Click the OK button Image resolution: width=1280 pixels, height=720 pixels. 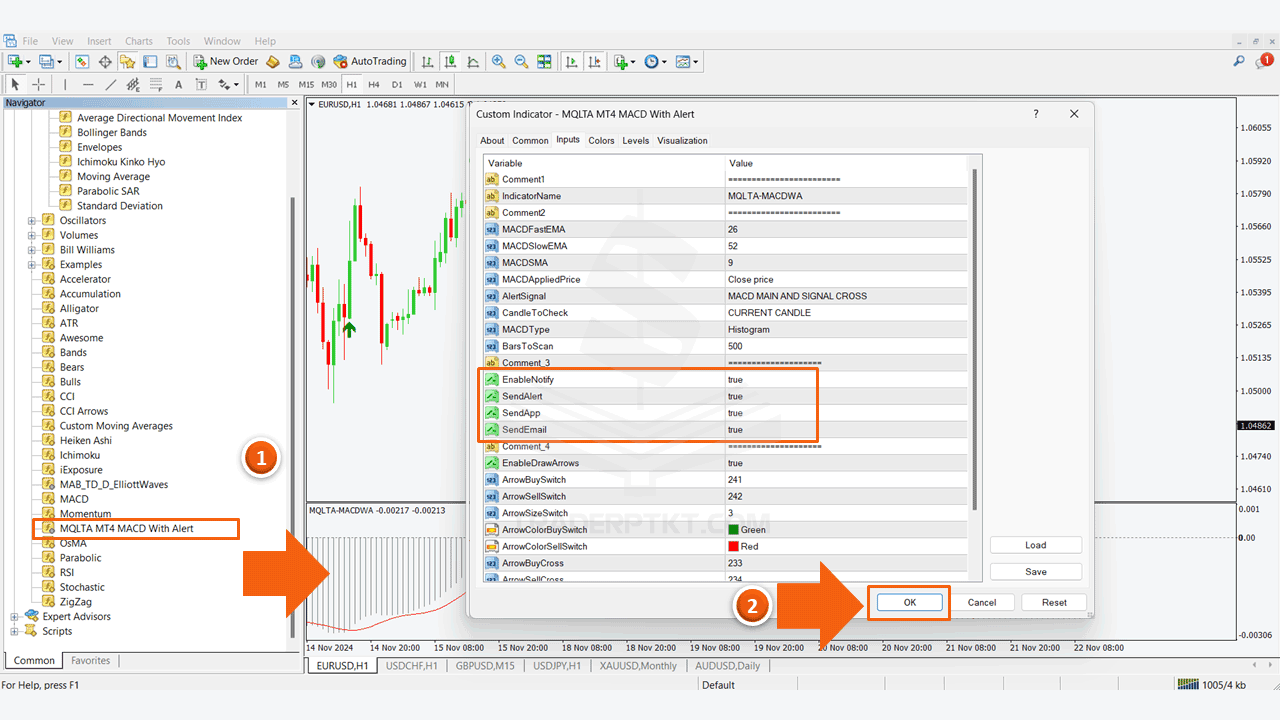pyautogui.click(x=909, y=602)
